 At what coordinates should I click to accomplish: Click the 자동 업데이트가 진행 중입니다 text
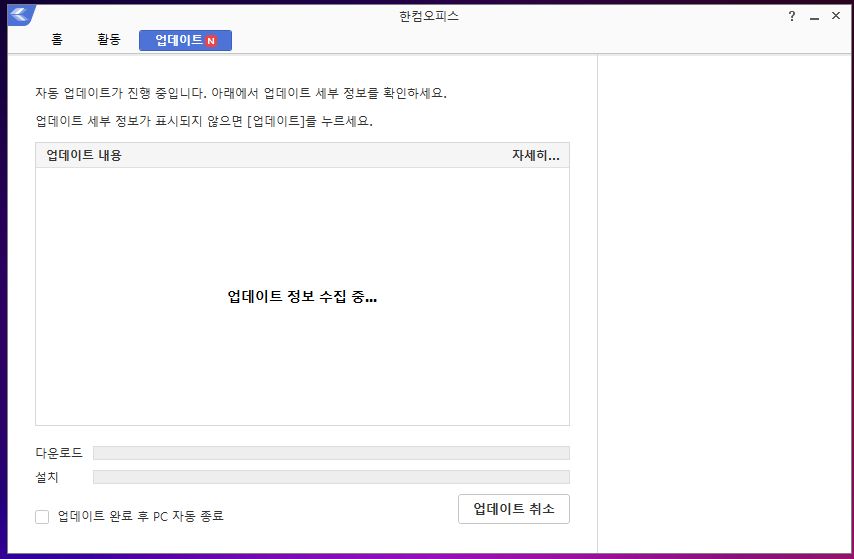coord(123,93)
